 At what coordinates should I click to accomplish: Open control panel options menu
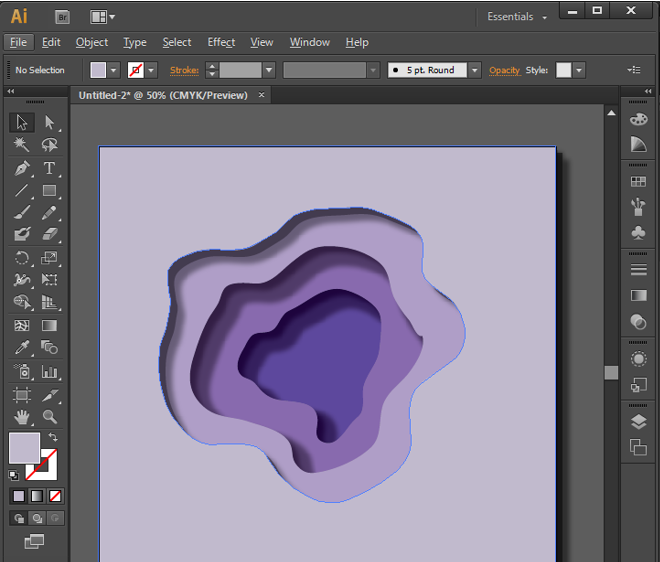point(633,70)
